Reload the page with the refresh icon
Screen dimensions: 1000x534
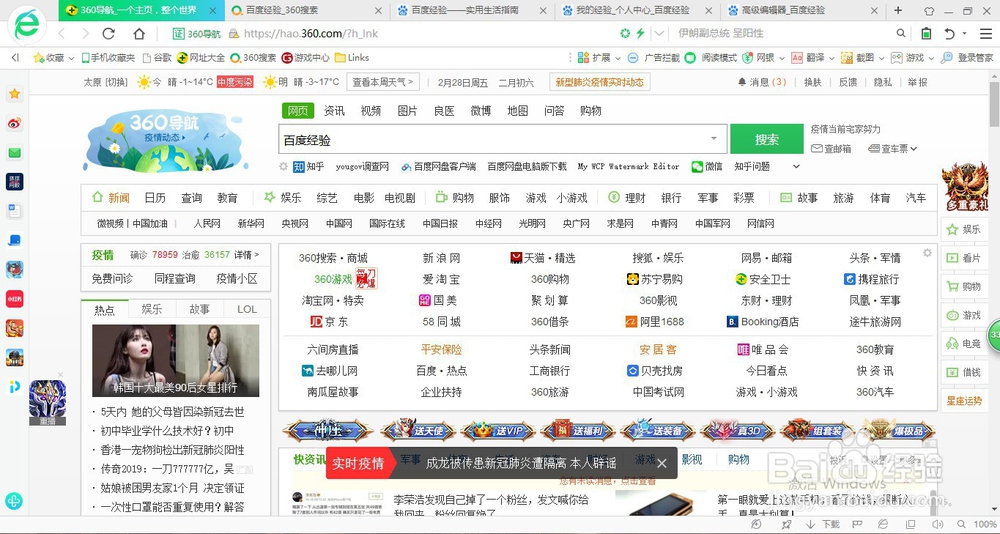108,34
